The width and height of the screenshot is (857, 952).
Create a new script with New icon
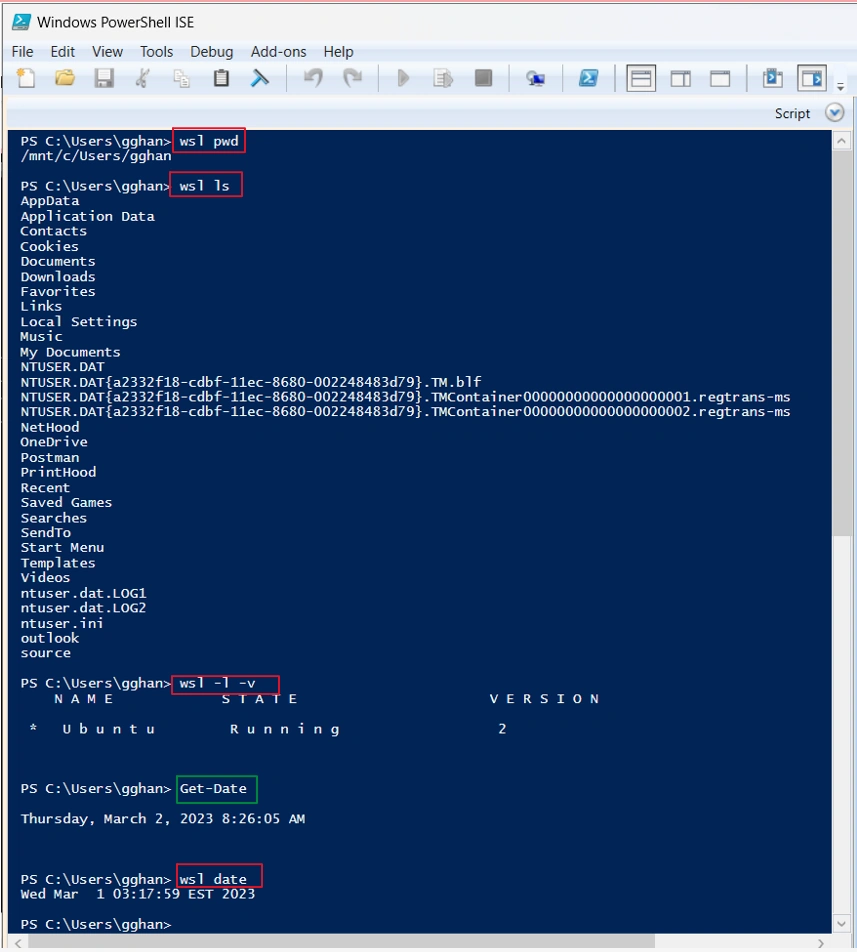click(26, 78)
